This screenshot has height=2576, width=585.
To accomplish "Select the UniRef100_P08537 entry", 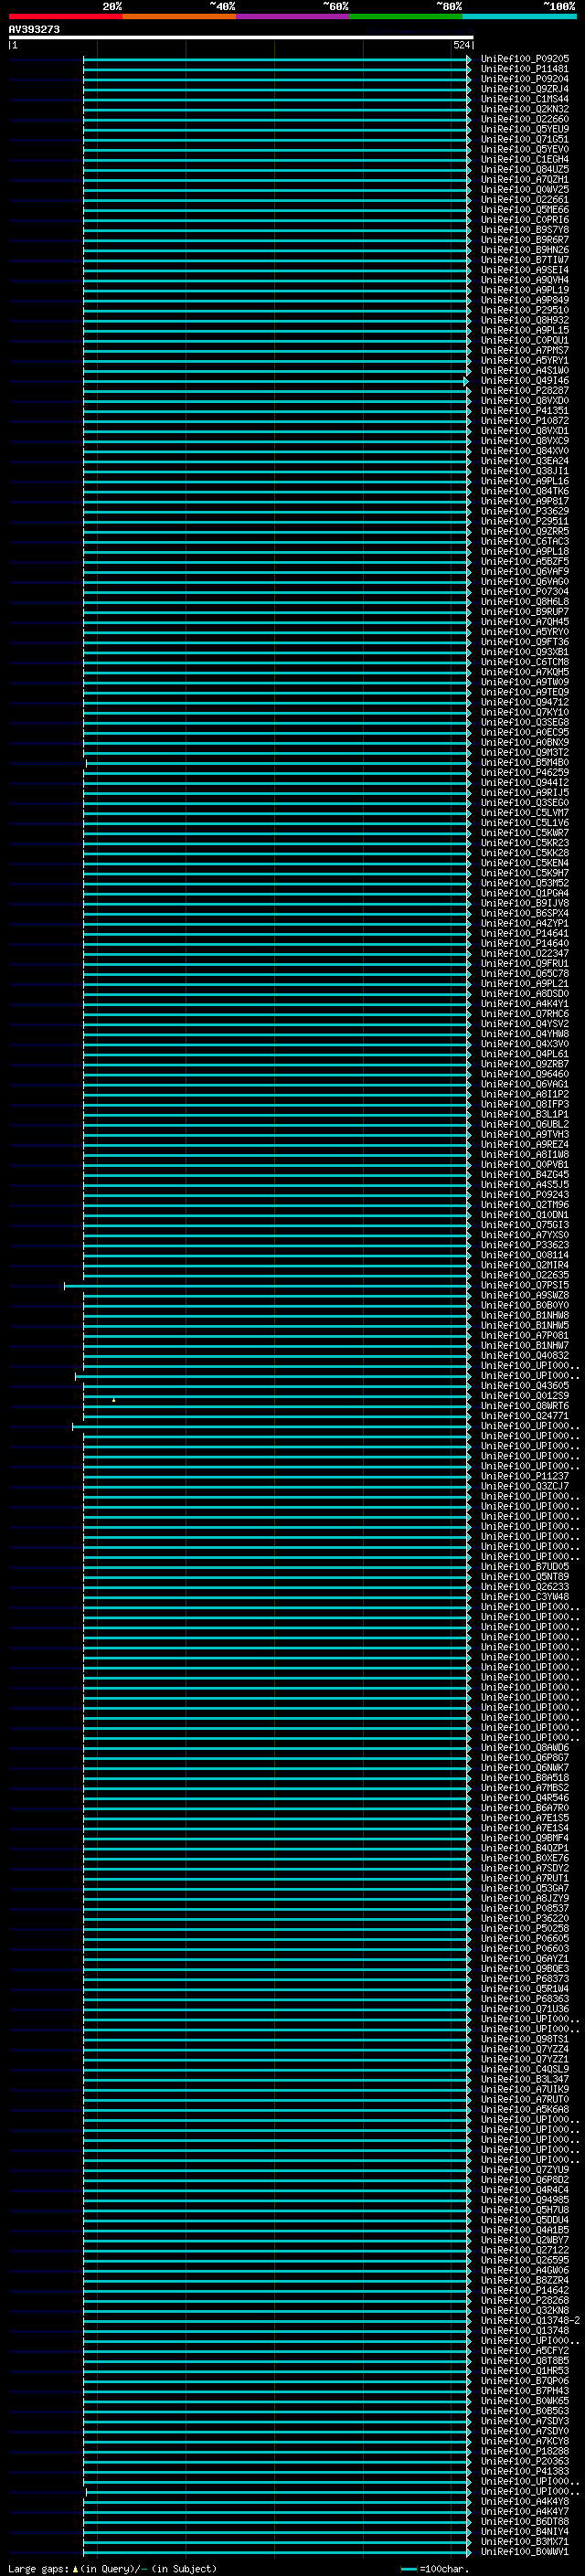I will click(x=525, y=1908).
